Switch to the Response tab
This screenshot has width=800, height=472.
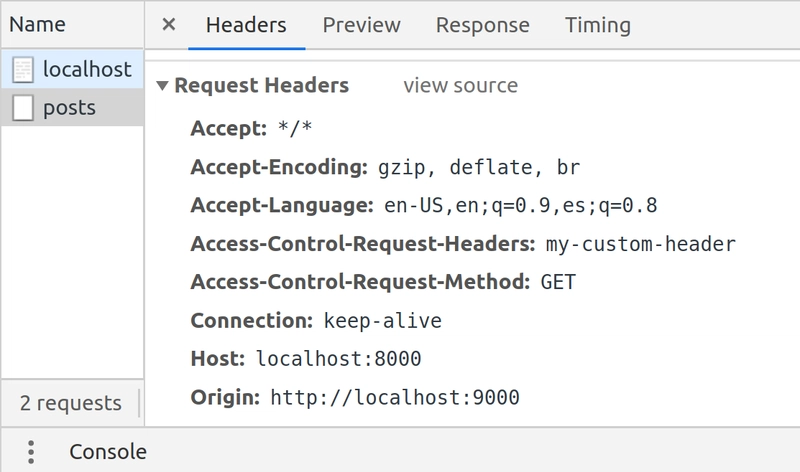coord(483,25)
